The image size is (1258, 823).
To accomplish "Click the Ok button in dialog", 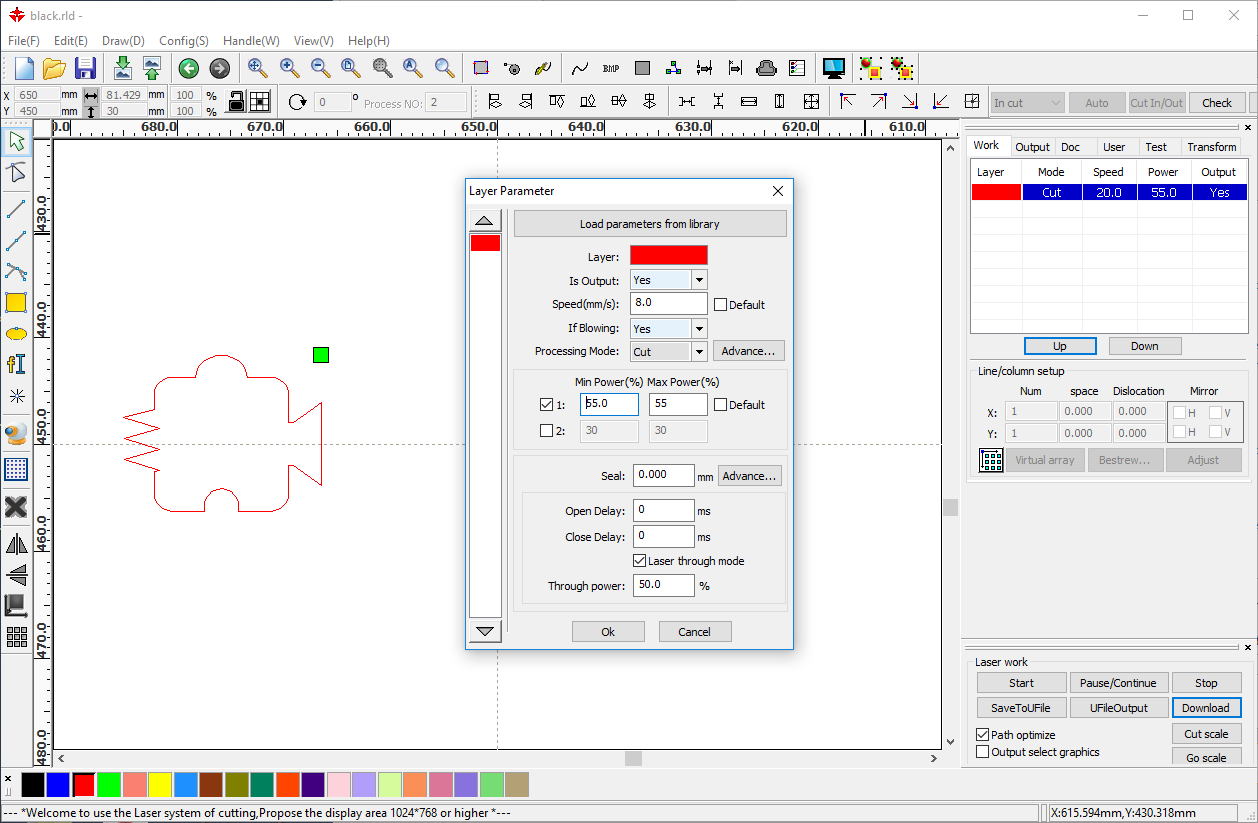I will 608,632.
